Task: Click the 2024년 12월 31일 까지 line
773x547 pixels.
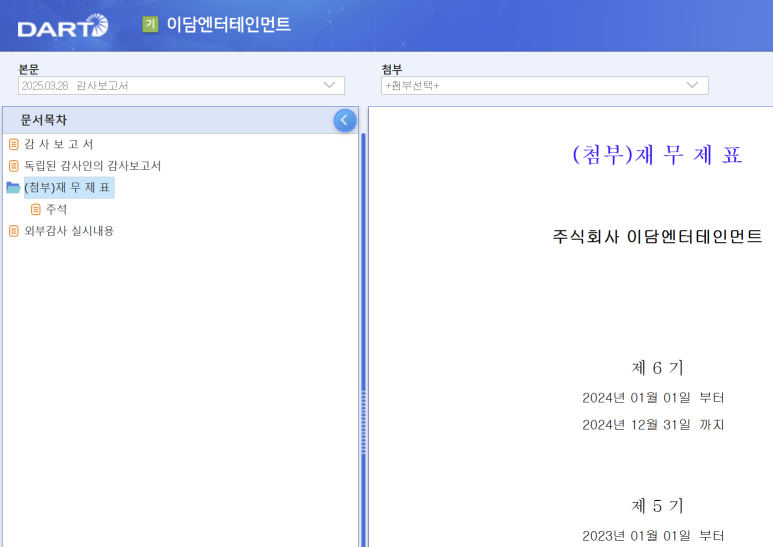Action: point(653,425)
